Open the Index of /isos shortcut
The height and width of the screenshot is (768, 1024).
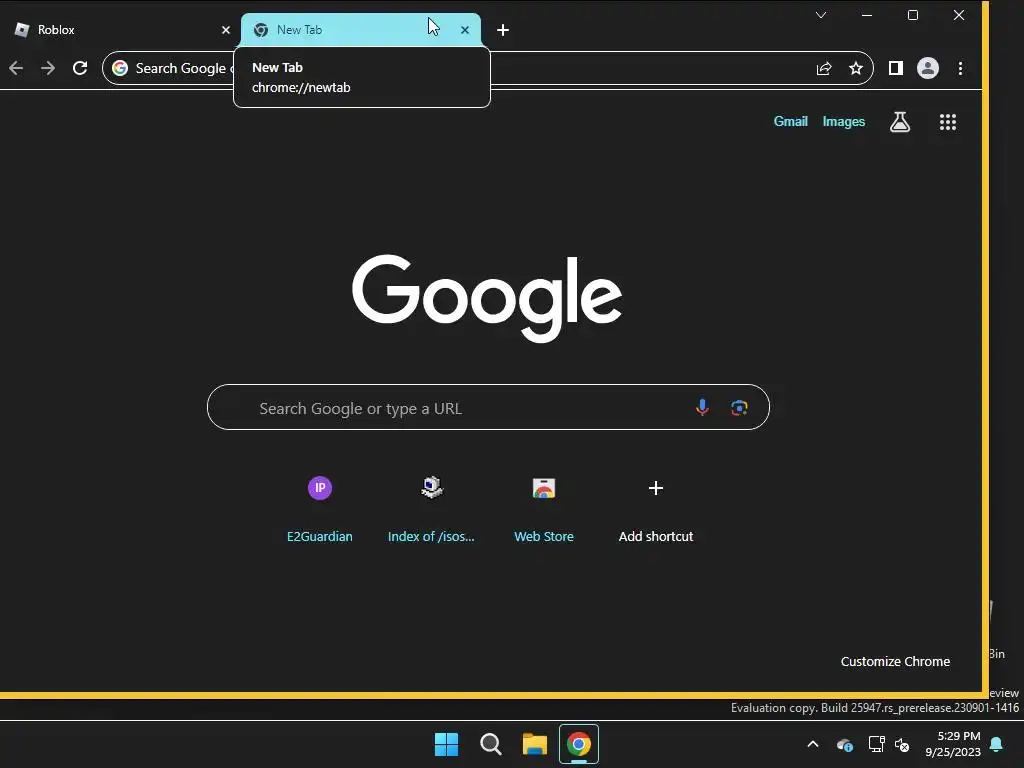(431, 508)
